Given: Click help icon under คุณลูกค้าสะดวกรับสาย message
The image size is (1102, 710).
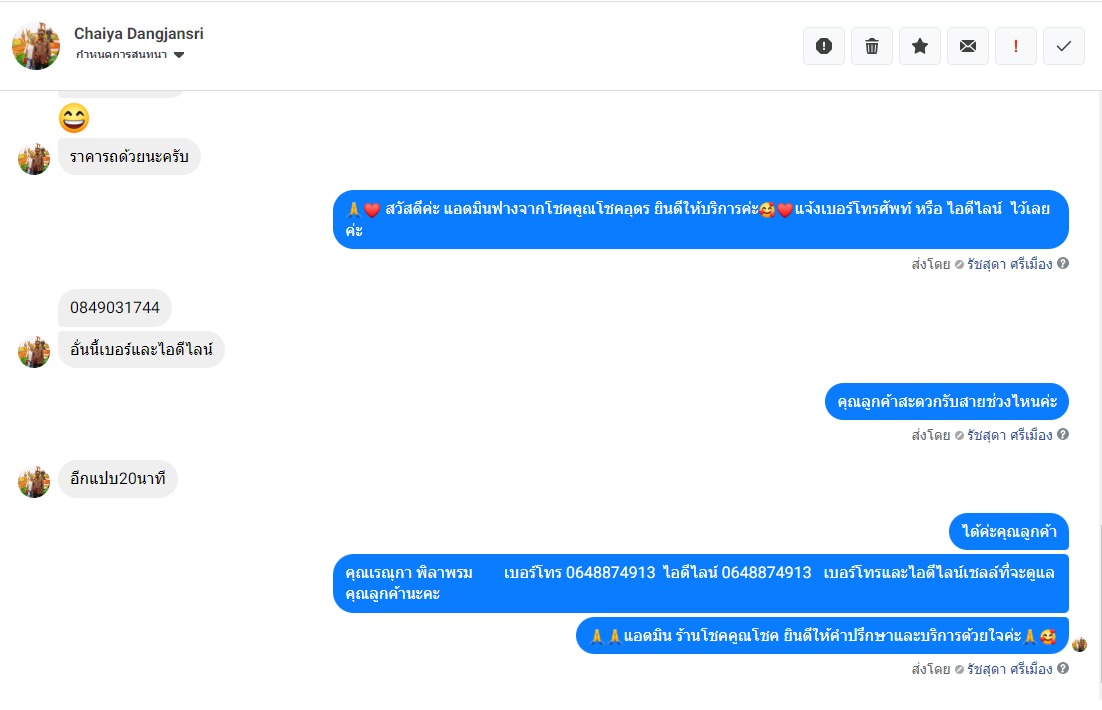Looking at the screenshot, I should click(x=1063, y=434).
